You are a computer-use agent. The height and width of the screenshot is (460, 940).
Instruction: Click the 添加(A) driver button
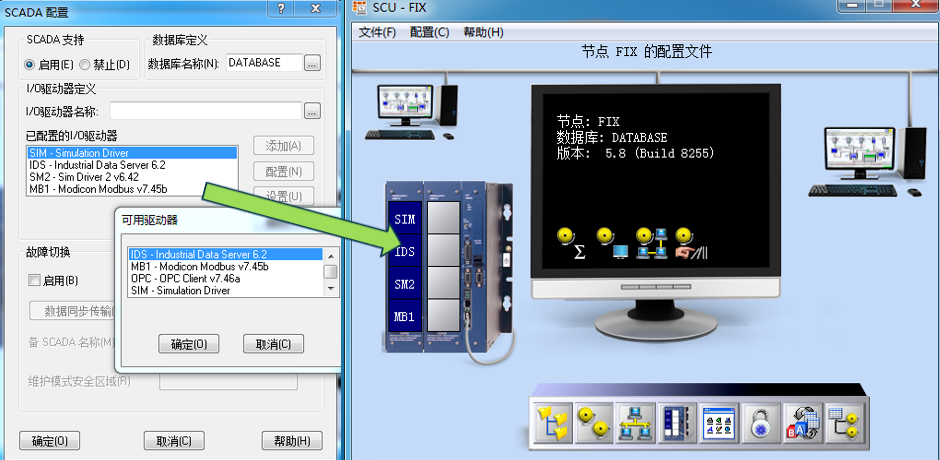[x=284, y=146]
